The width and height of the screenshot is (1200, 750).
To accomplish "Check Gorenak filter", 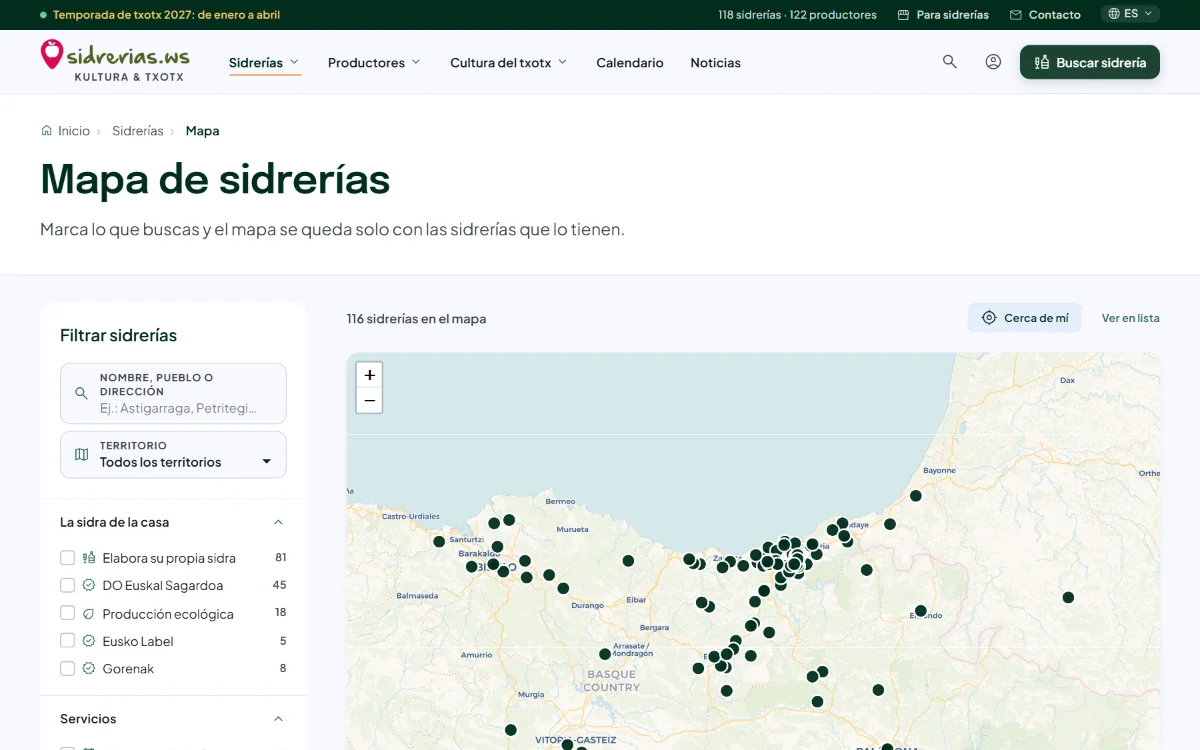I will (x=68, y=668).
